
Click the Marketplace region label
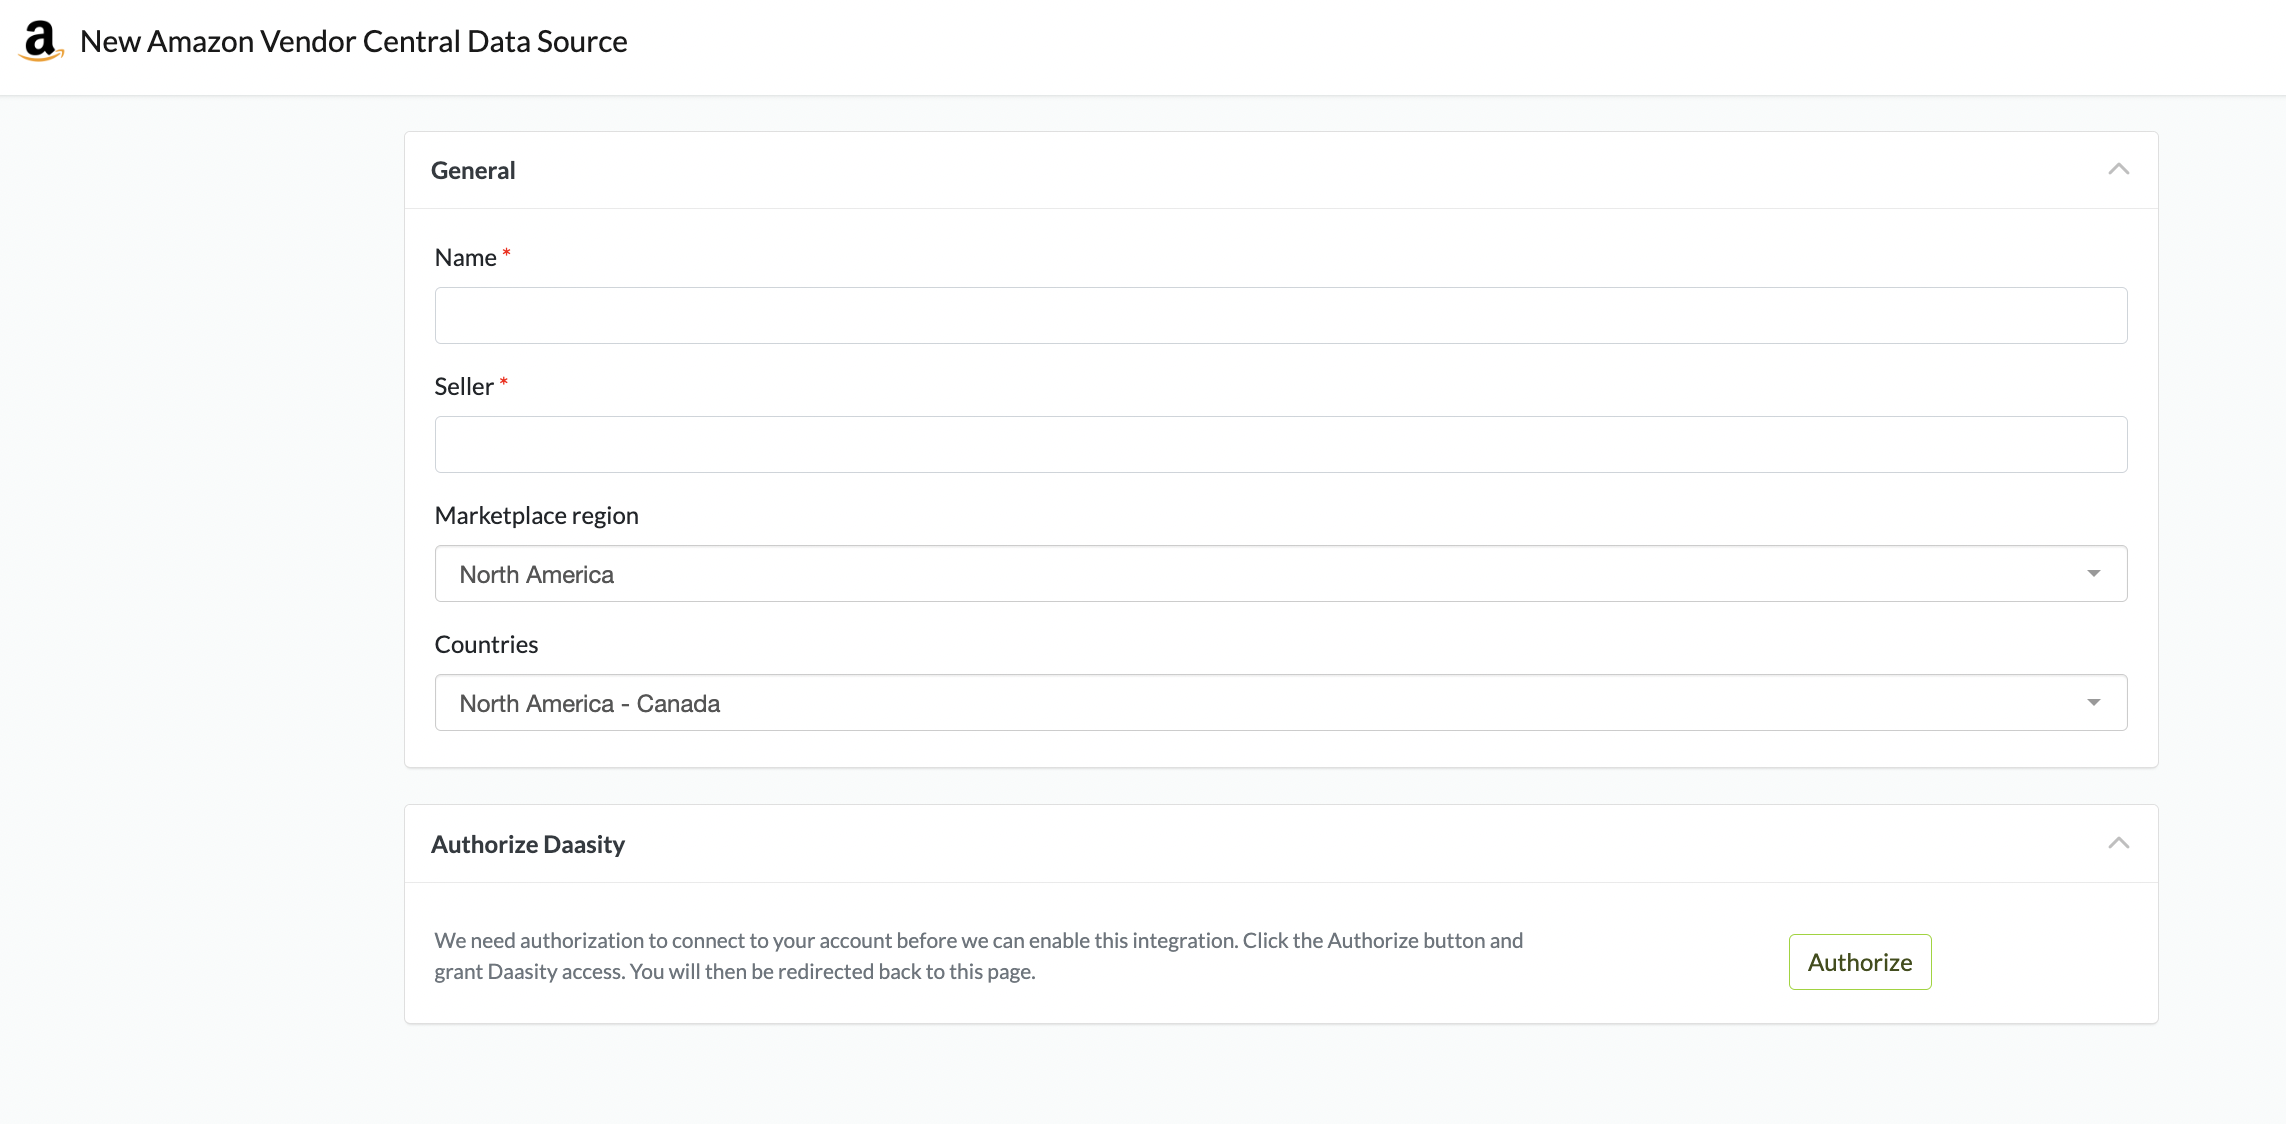pos(536,516)
